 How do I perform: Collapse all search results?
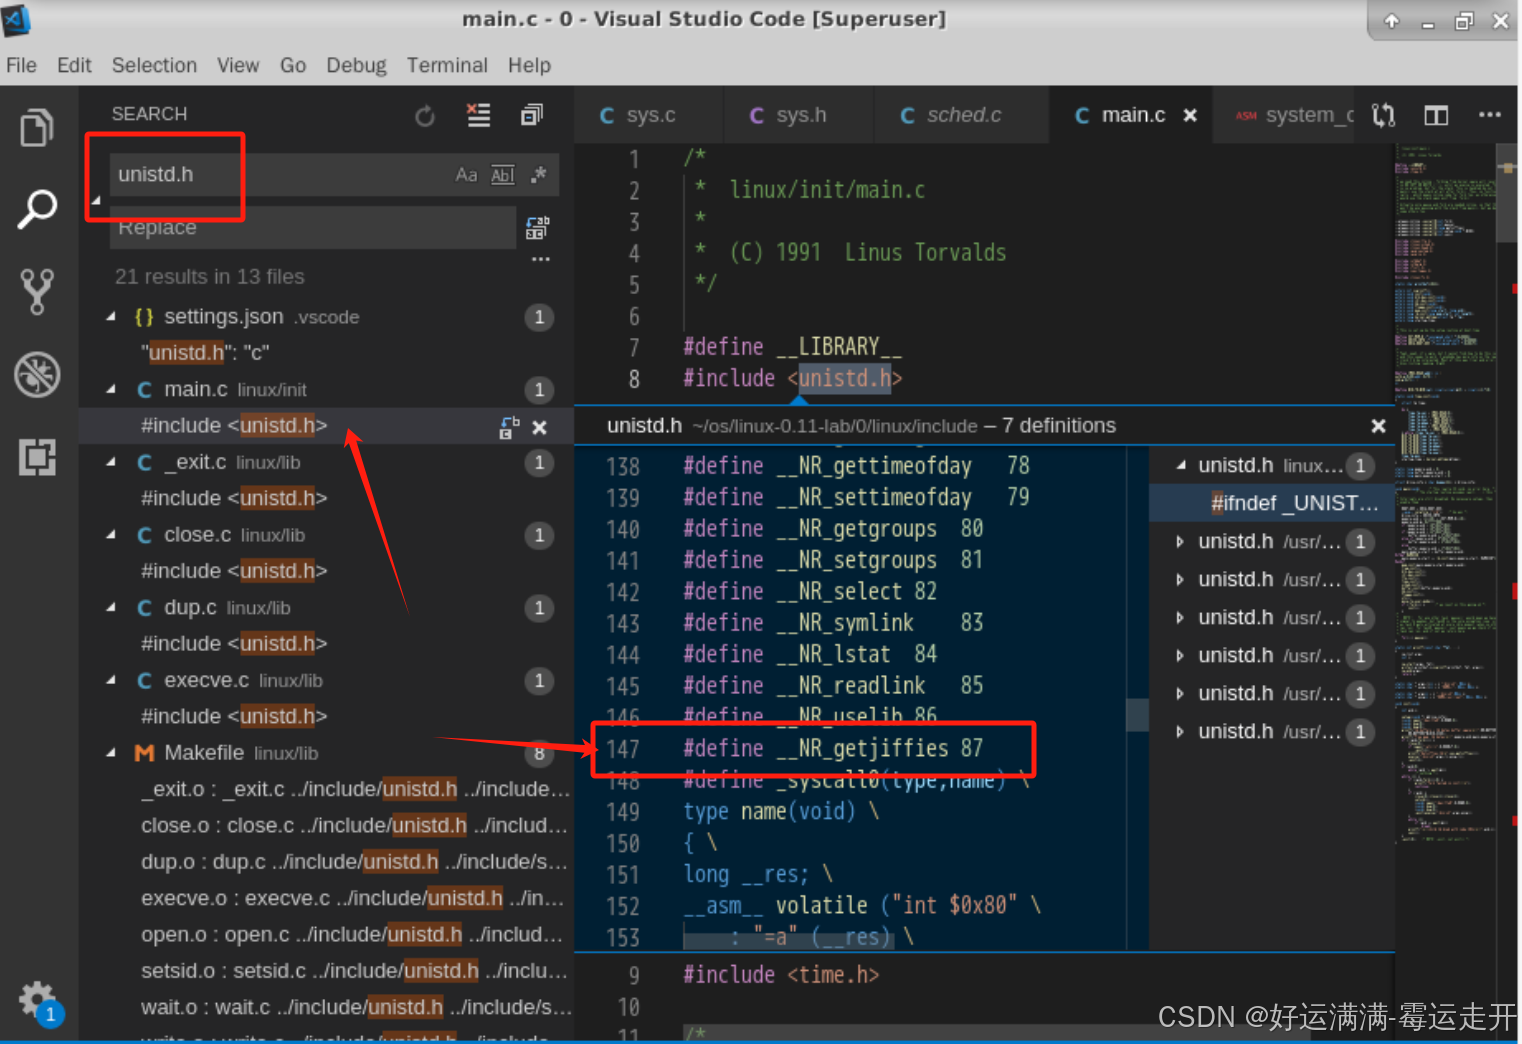pyautogui.click(x=532, y=115)
